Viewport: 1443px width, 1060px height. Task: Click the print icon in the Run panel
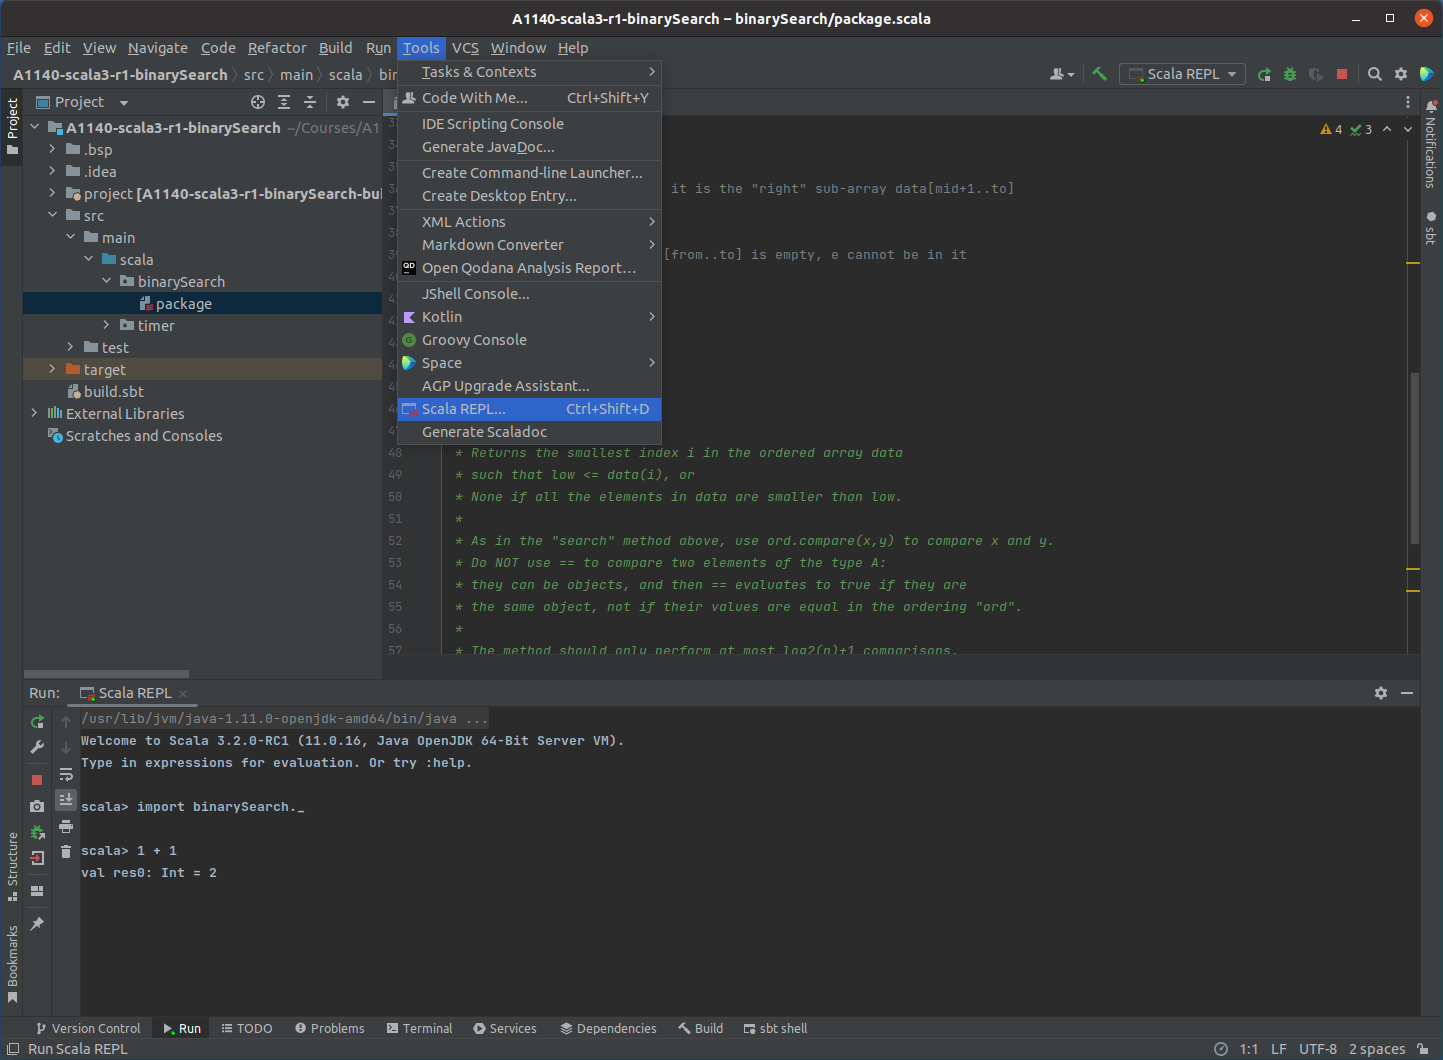(66, 827)
